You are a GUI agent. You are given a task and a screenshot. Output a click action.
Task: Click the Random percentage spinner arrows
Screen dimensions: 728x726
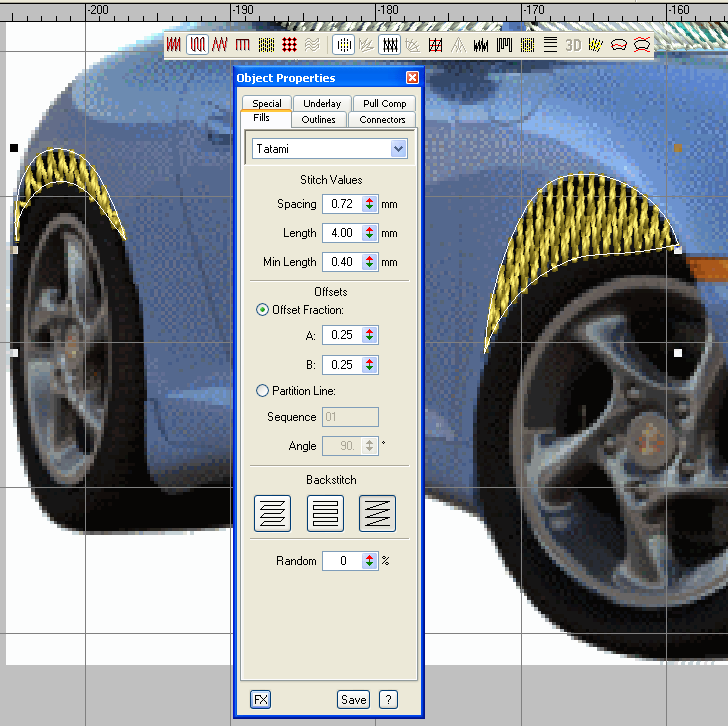click(x=370, y=561)
